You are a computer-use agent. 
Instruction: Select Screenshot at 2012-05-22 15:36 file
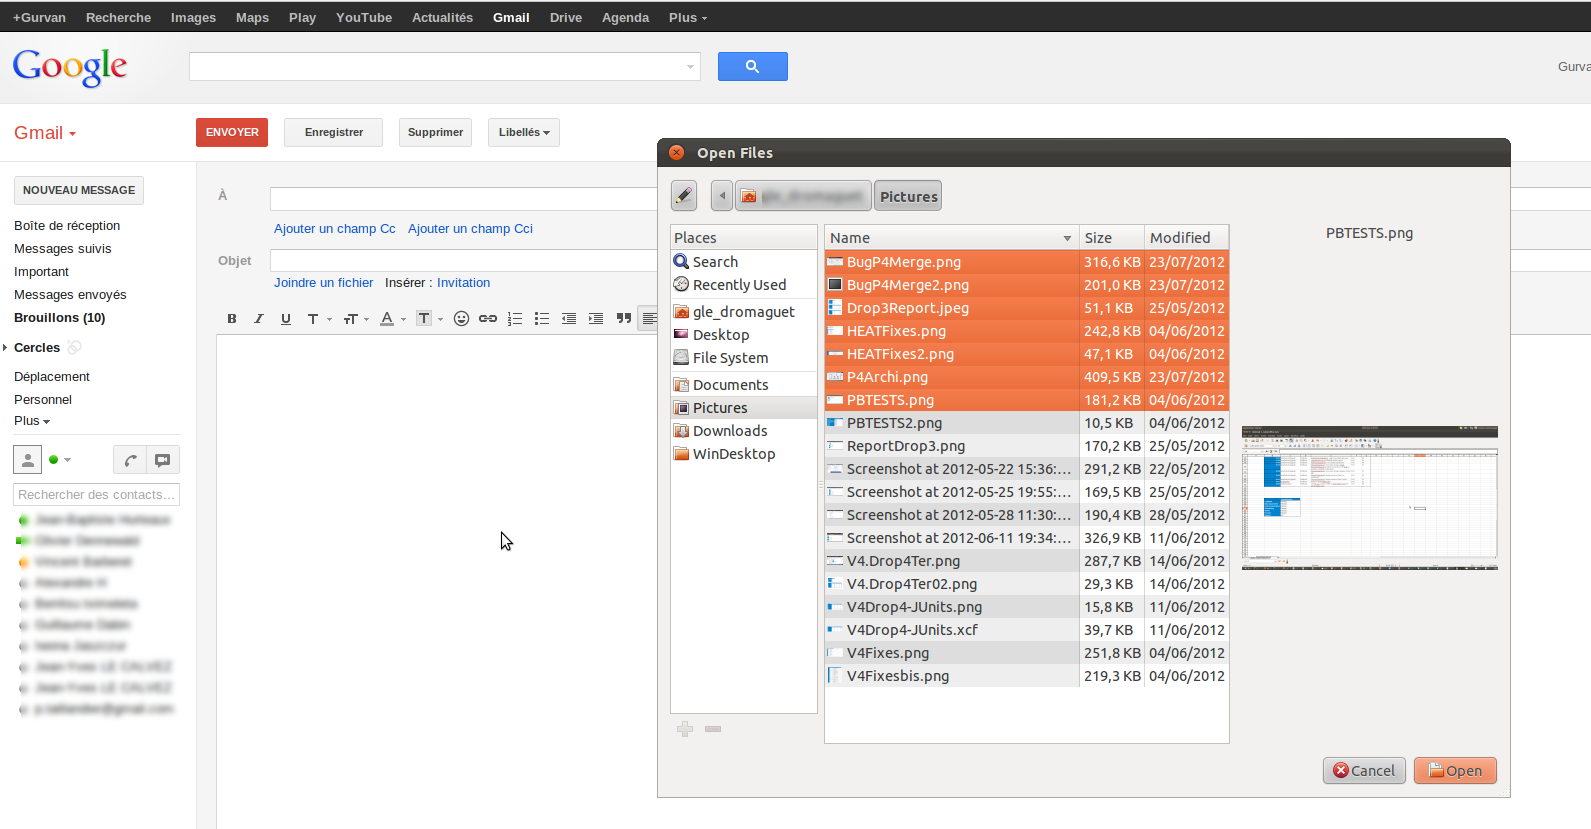pyautogui.click(x=1027, y=469)
